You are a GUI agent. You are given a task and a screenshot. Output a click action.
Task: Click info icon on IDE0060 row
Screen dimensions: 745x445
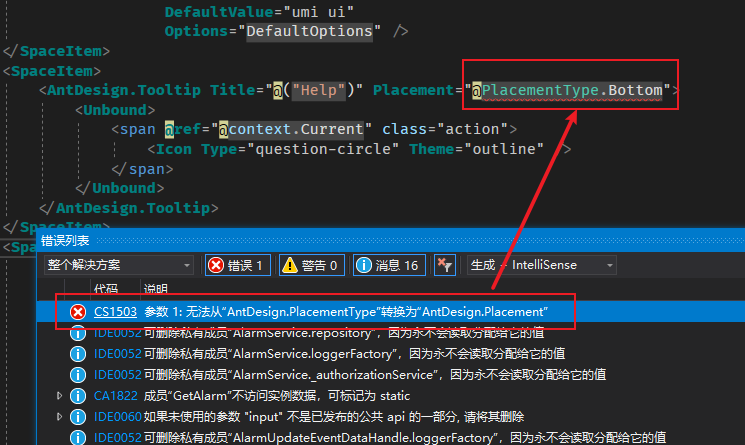tap(78, 417)
